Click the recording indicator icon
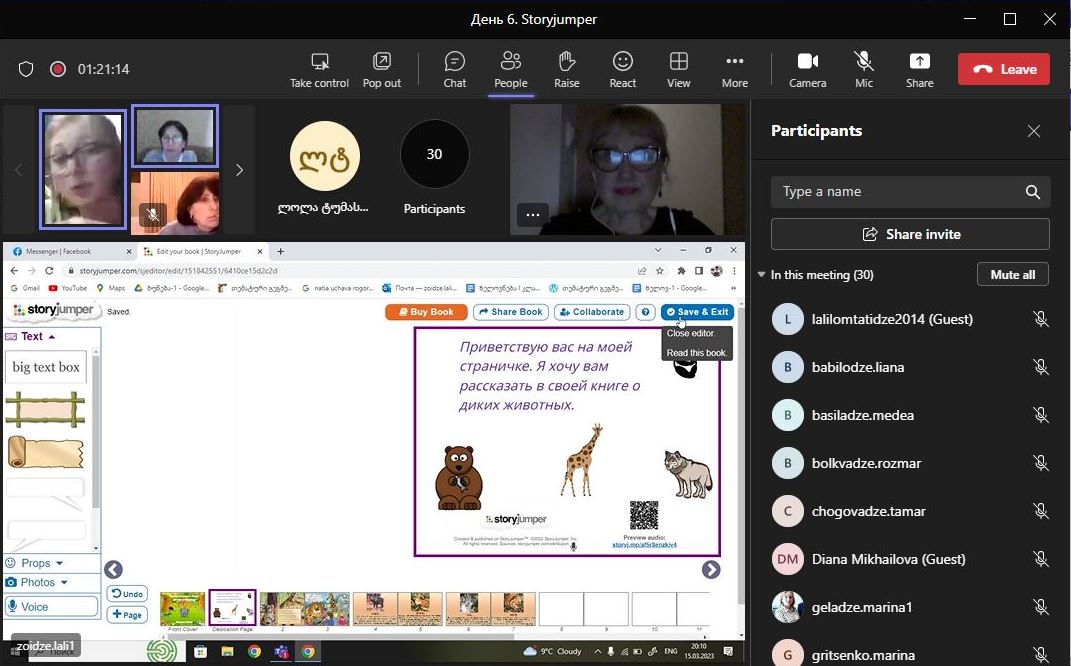 [58, 69]
